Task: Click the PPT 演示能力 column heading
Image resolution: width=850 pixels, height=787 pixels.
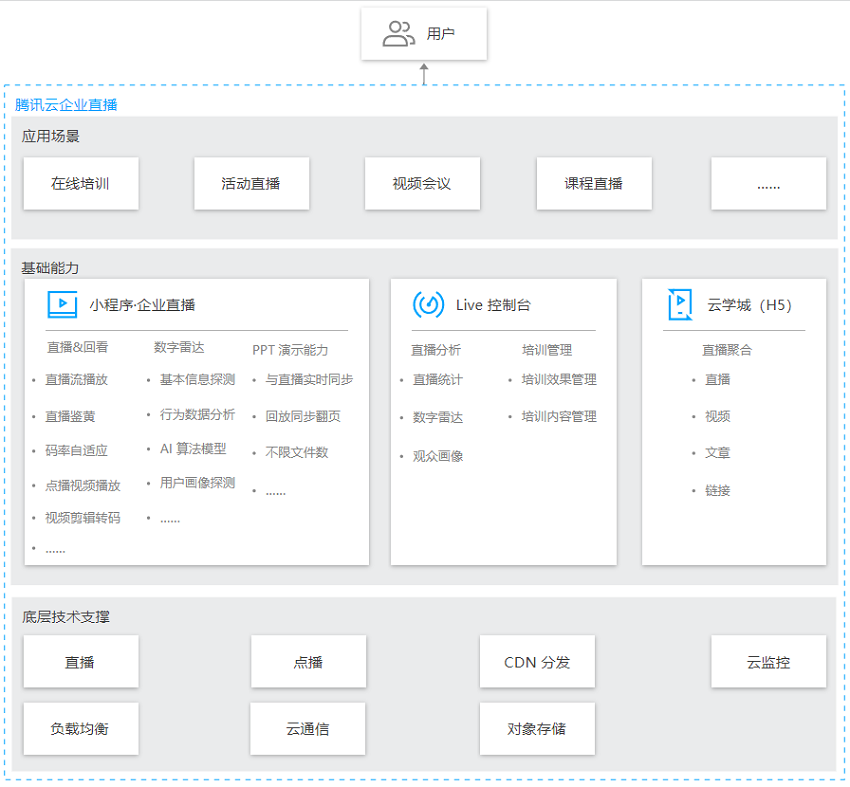Action: (290, 350)
